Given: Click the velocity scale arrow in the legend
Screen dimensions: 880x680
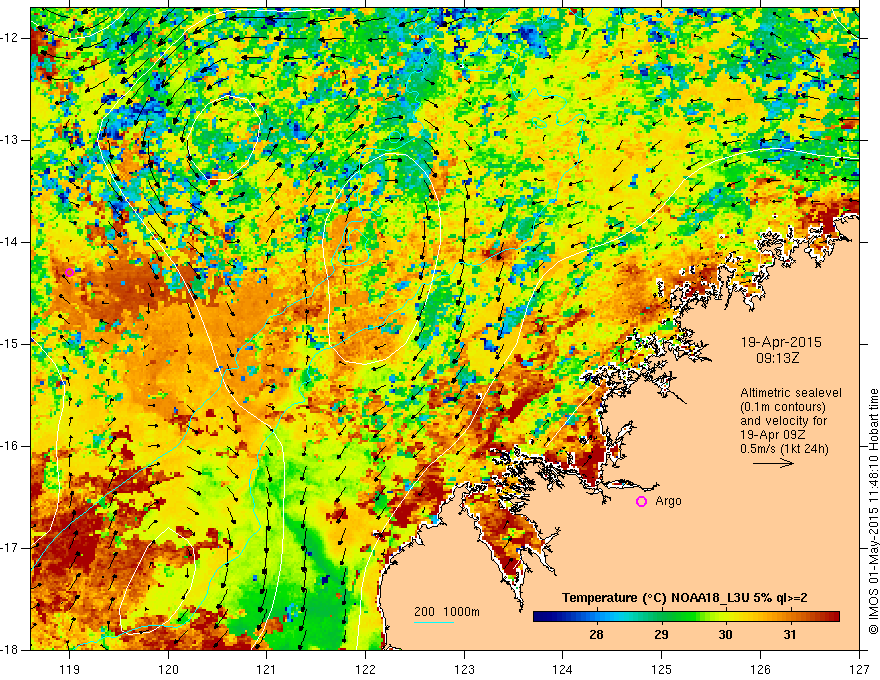Looking at the screenshot, I should (773, 463).
